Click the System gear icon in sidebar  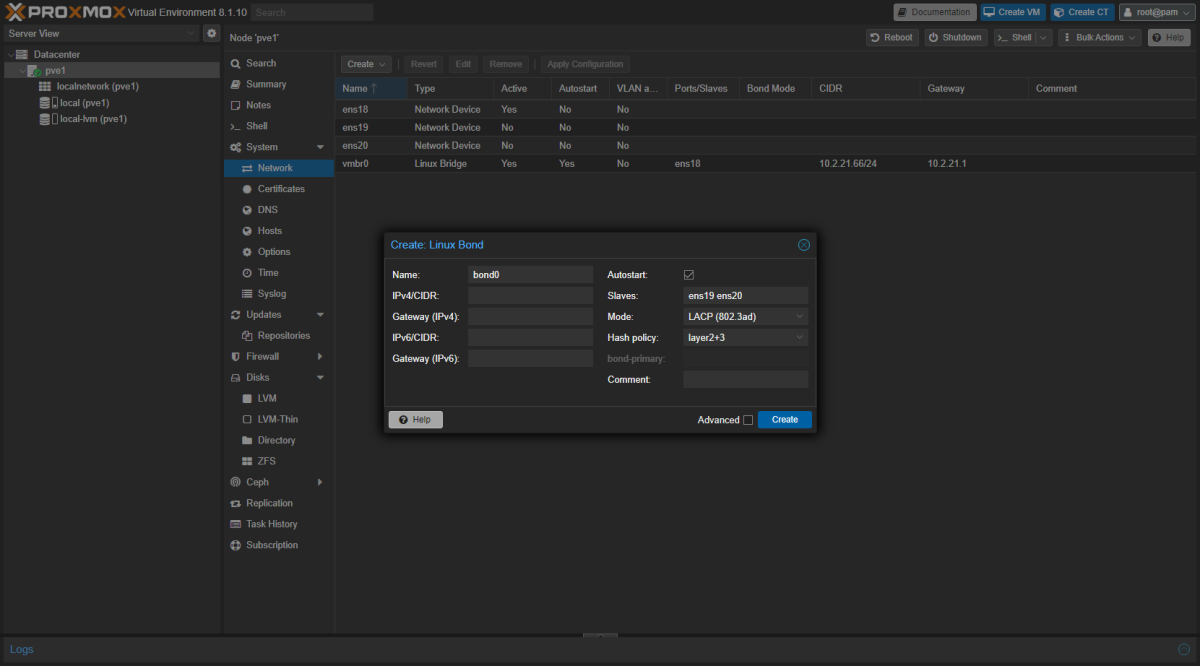click(236, 147)
